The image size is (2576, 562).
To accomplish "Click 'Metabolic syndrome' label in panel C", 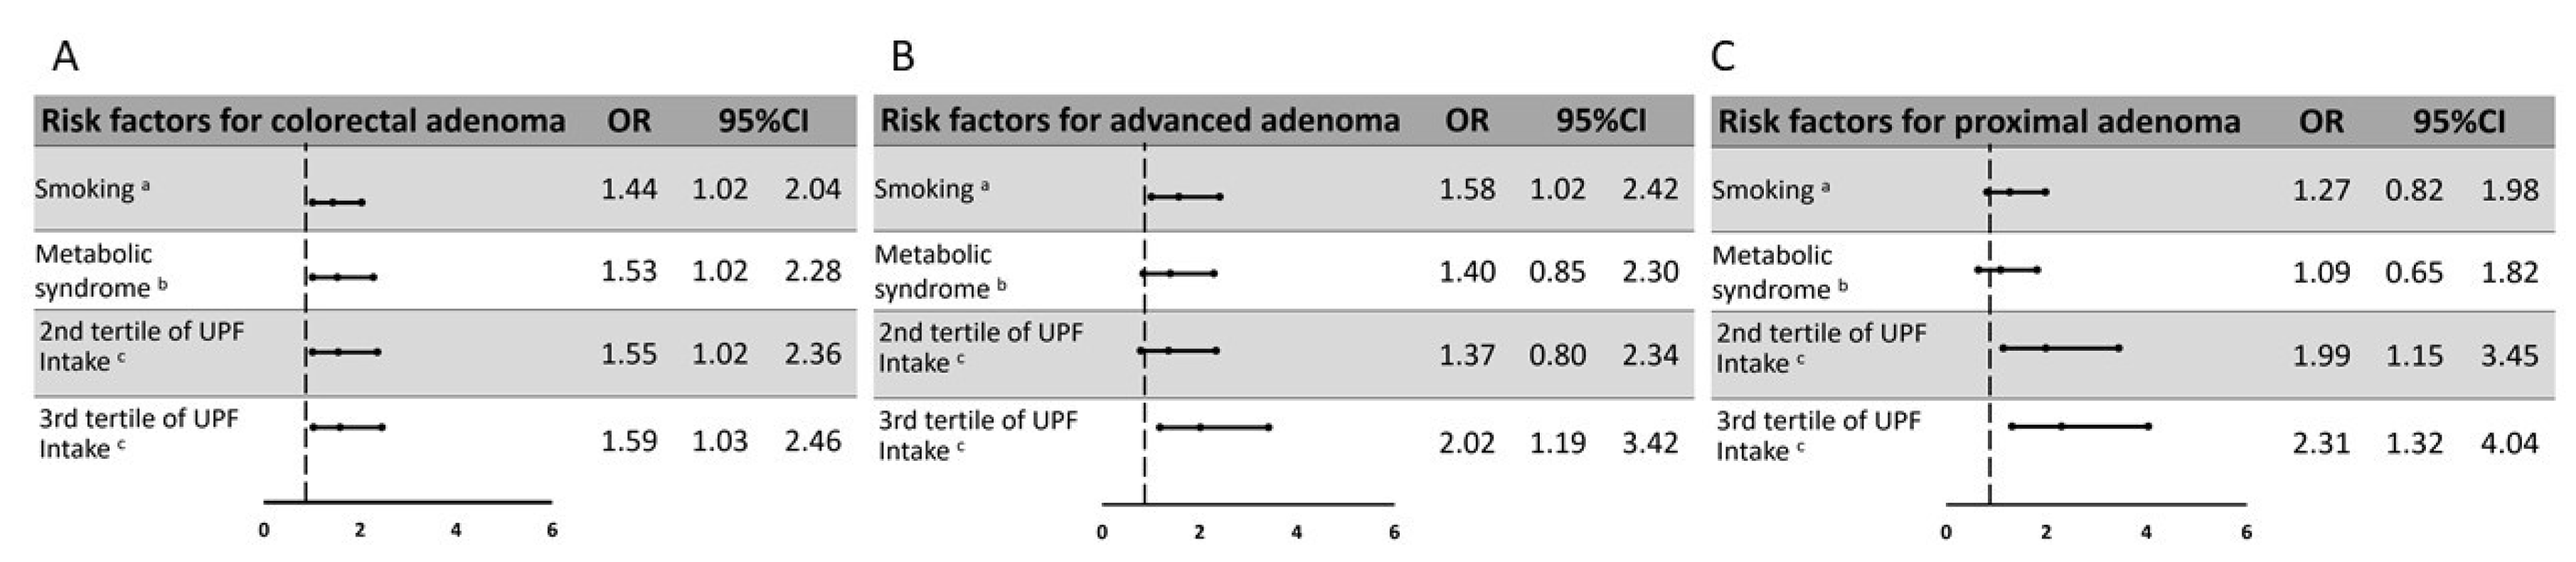I will pos(1779,272).
